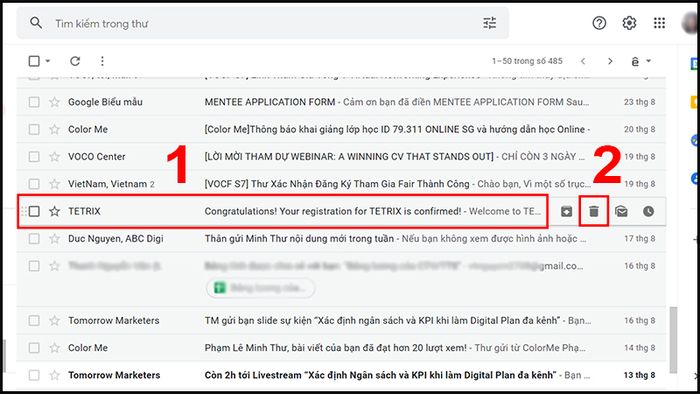Select the Google Biểu mẫu email checkbox

[x=34, y=102]
